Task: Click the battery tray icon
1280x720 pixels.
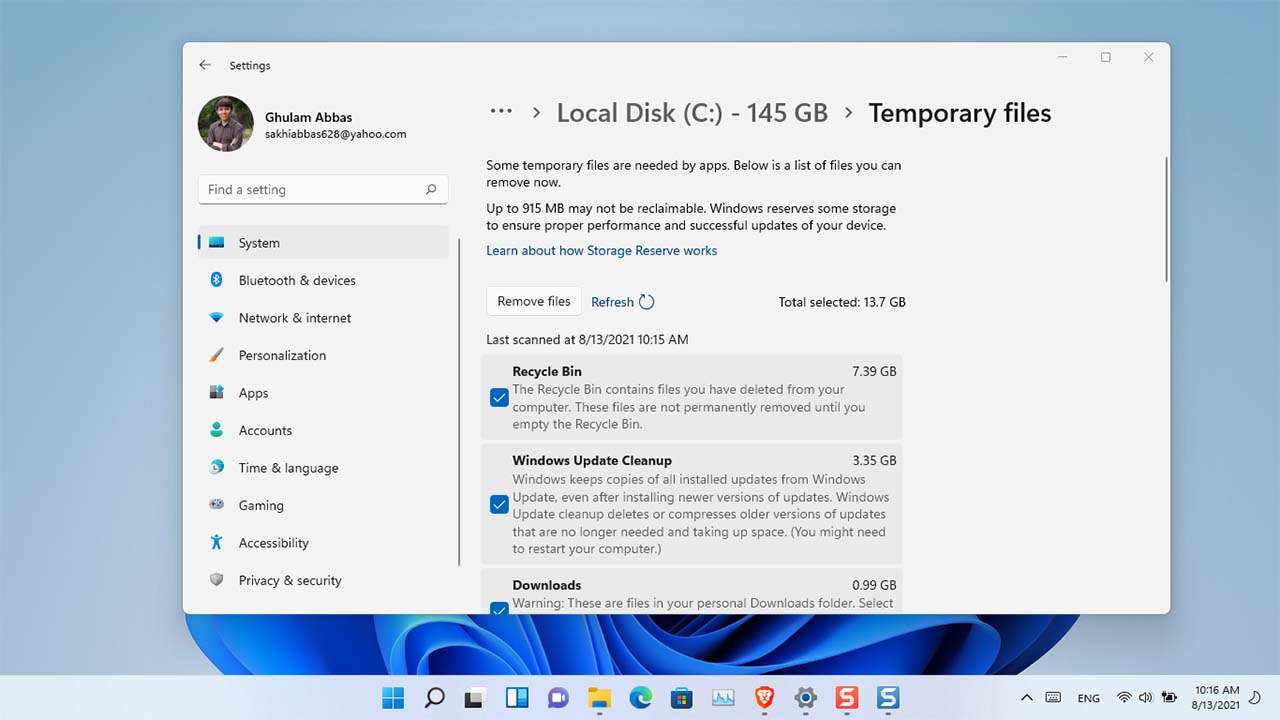Action: 1168,698
